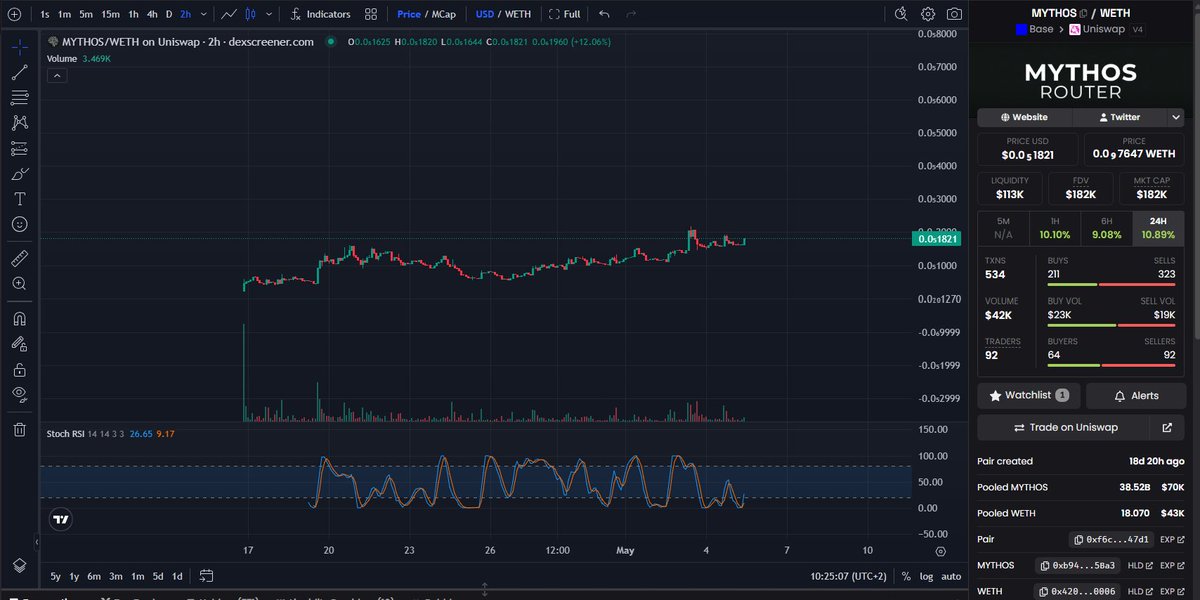Toggle percent scale mode

(x=906, y=576)
